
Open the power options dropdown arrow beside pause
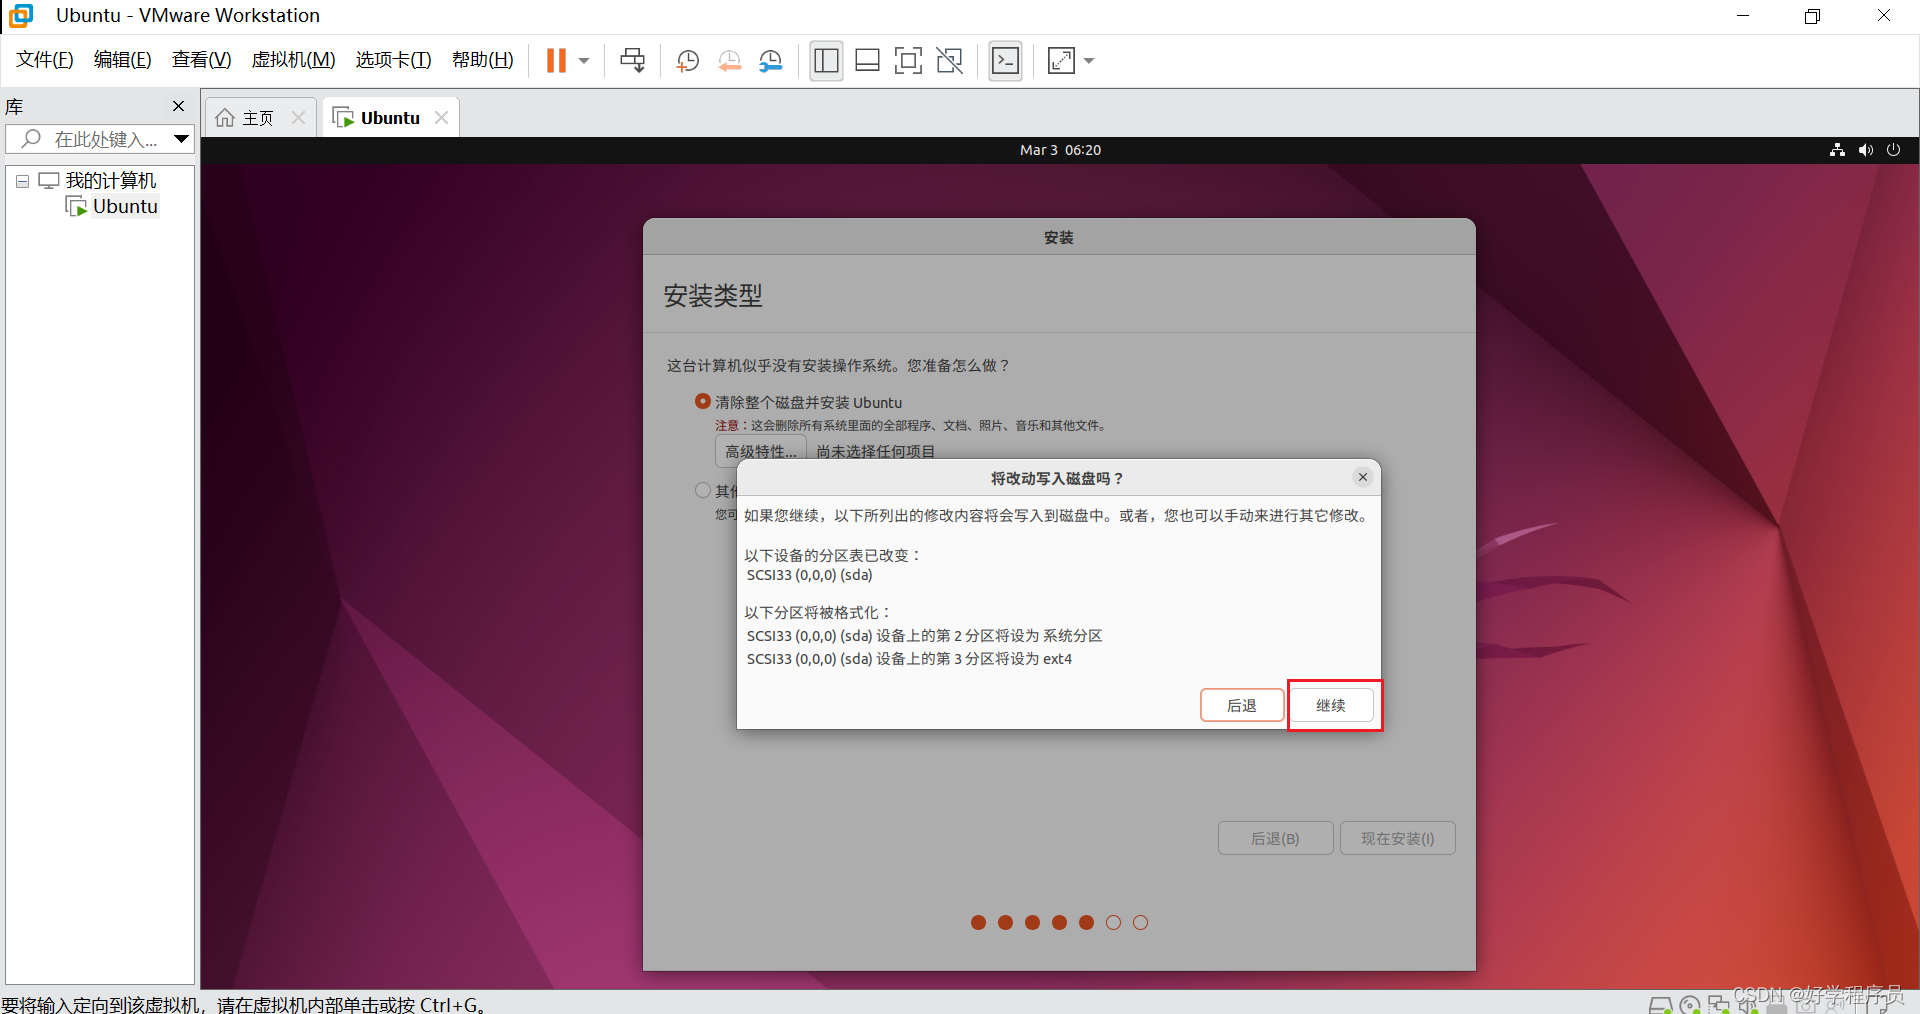tap(584, 61)
